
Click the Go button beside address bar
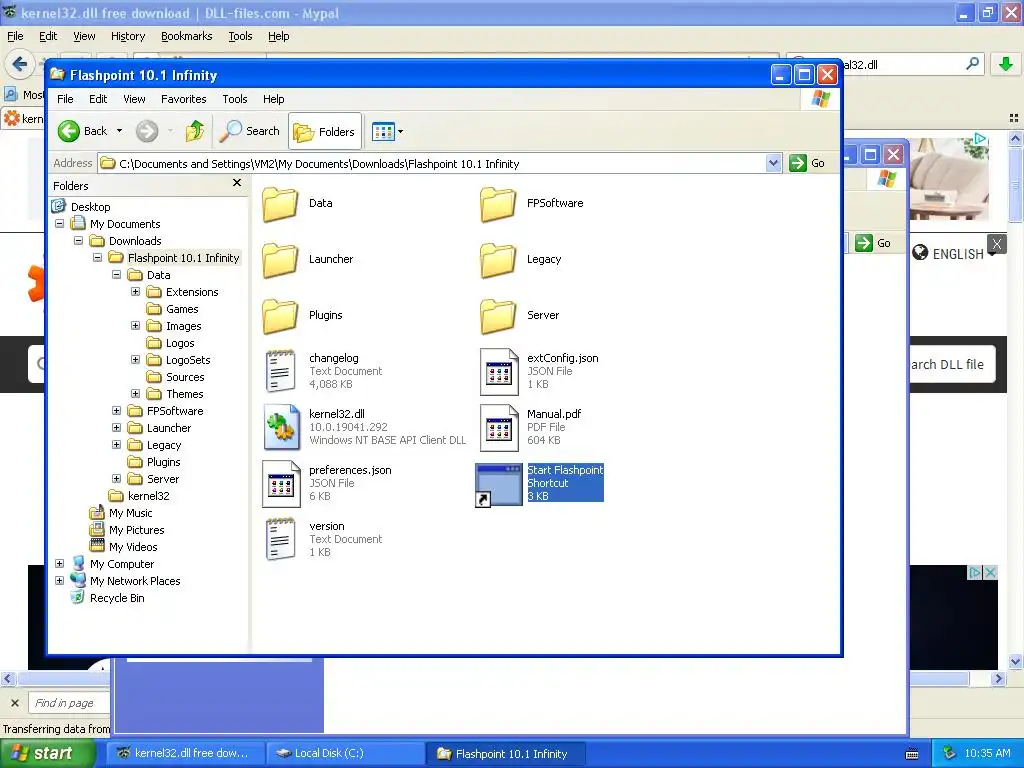point(807,163)
